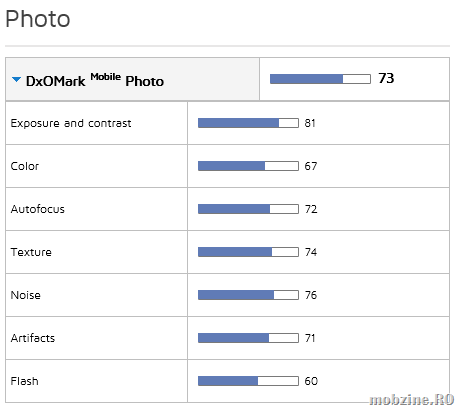Click the Artifacts score bar

pyautogui.click(x=248, y=338)
